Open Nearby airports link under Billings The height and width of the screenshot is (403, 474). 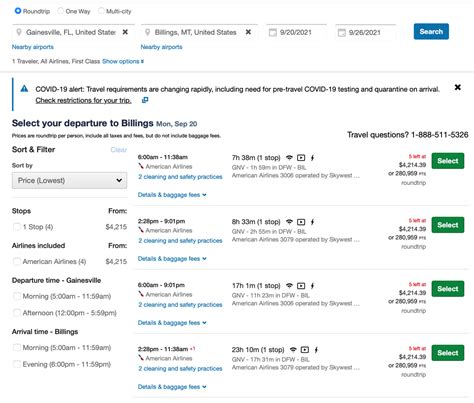[x=161, y=47]
